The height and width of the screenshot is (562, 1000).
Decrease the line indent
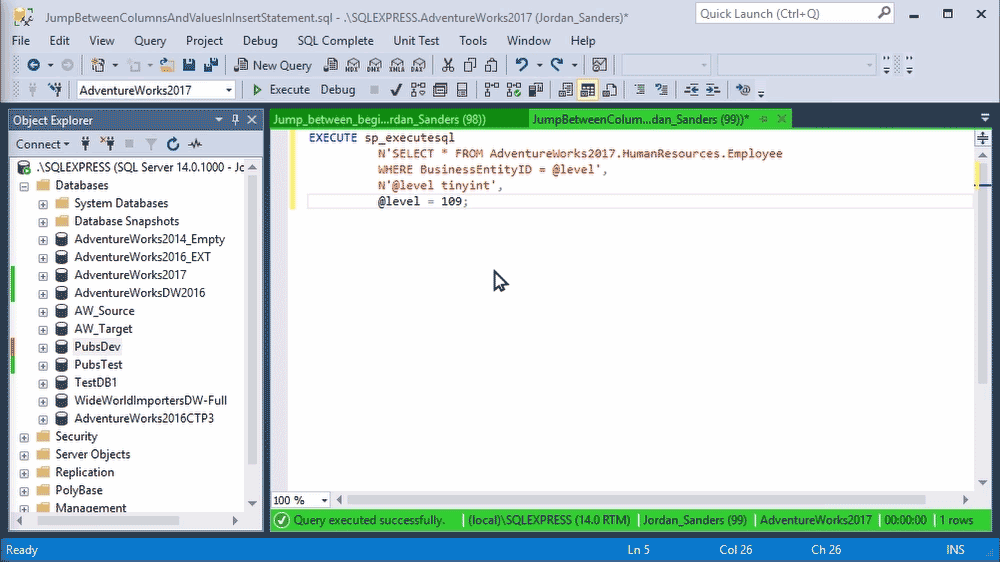tap(691, 90)
